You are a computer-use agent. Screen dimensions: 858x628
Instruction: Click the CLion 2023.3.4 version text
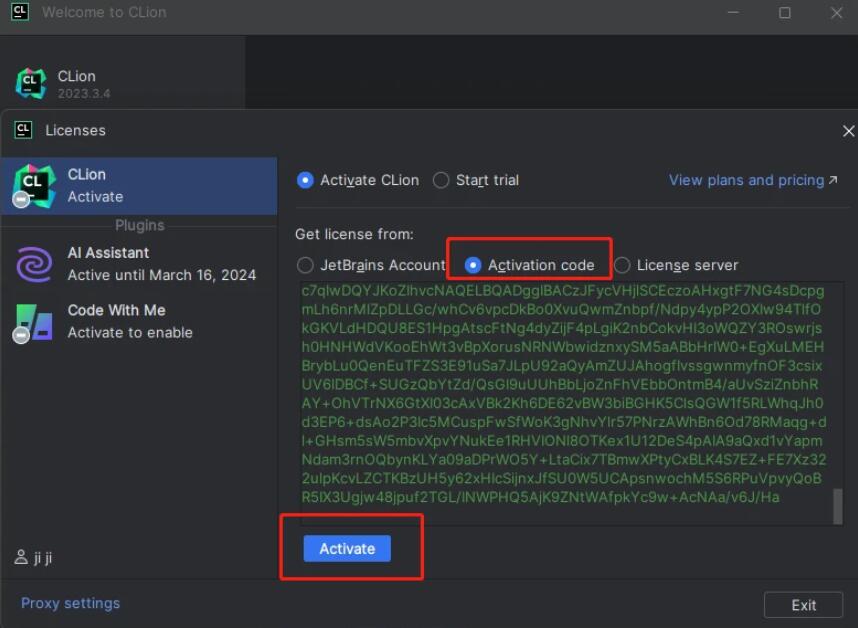(x=84, y=94)
